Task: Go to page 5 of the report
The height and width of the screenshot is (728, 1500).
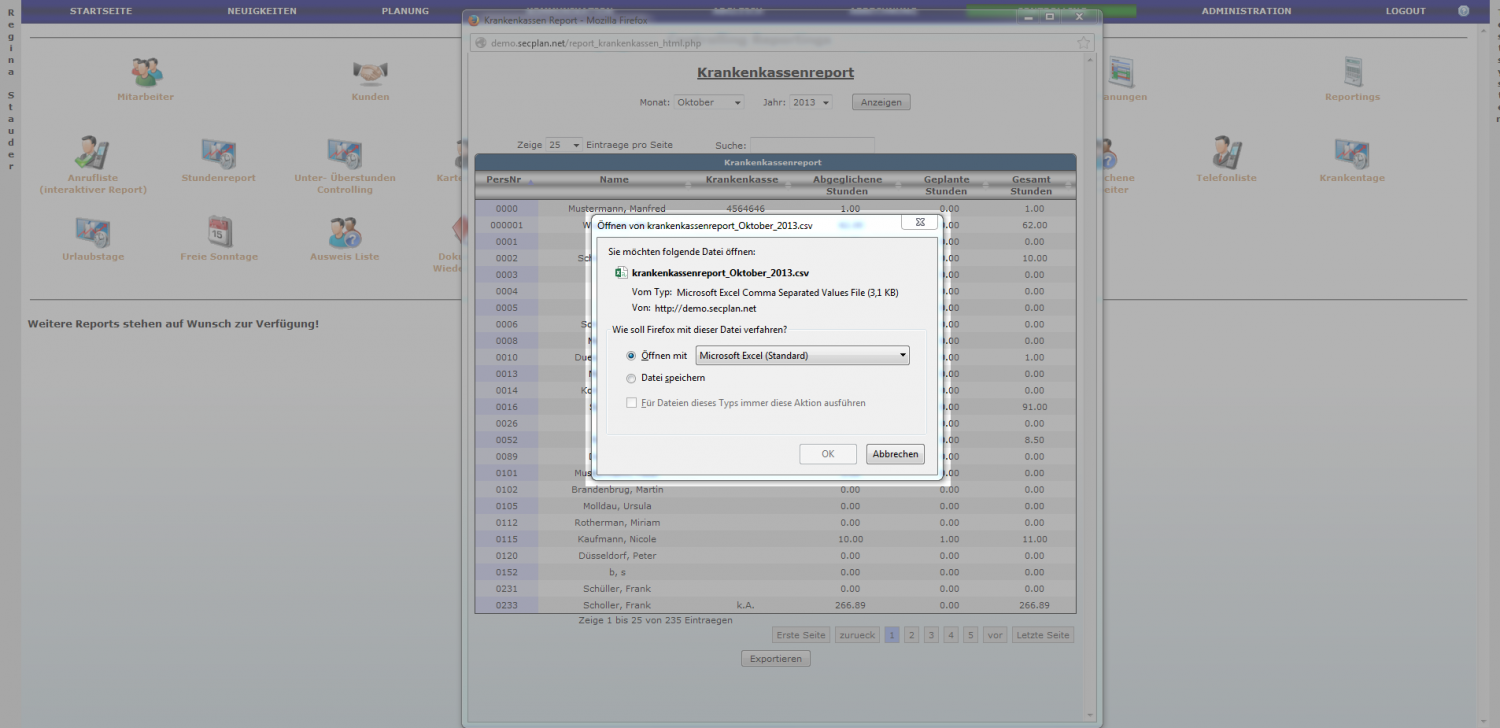Action: [x=971, y=635]
